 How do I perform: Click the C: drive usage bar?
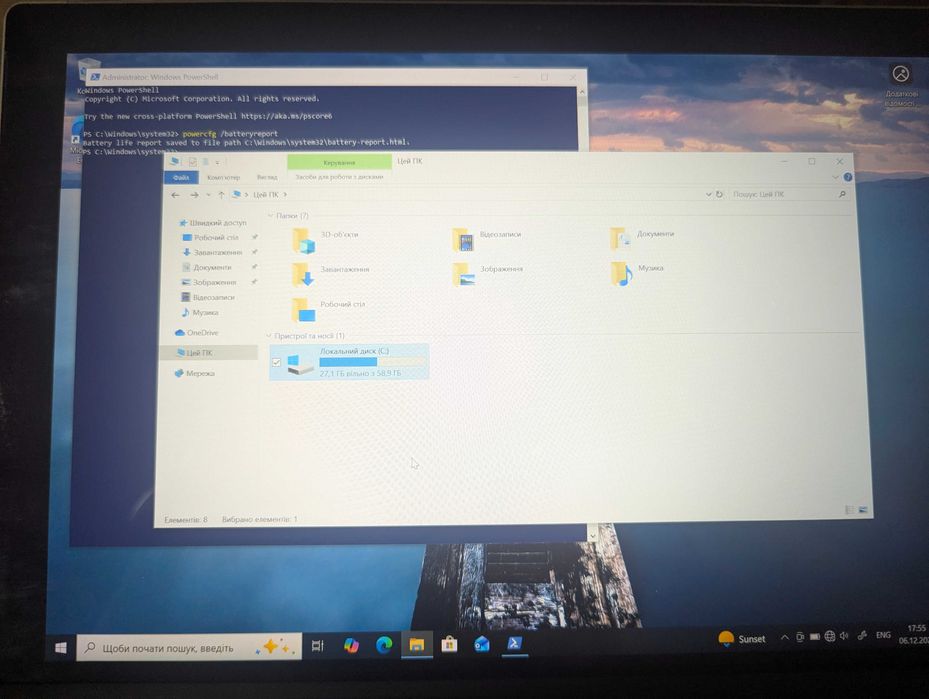point(373,362)
